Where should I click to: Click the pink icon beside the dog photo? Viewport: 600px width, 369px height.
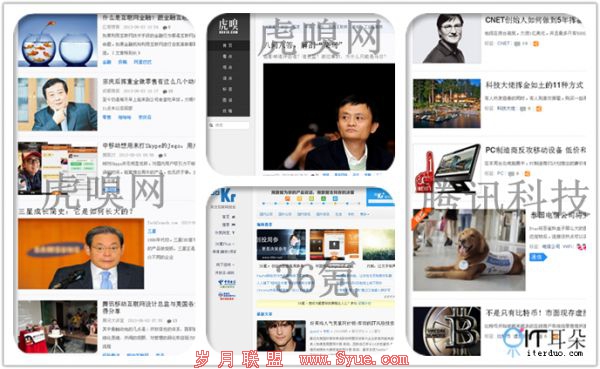[581, 247]
